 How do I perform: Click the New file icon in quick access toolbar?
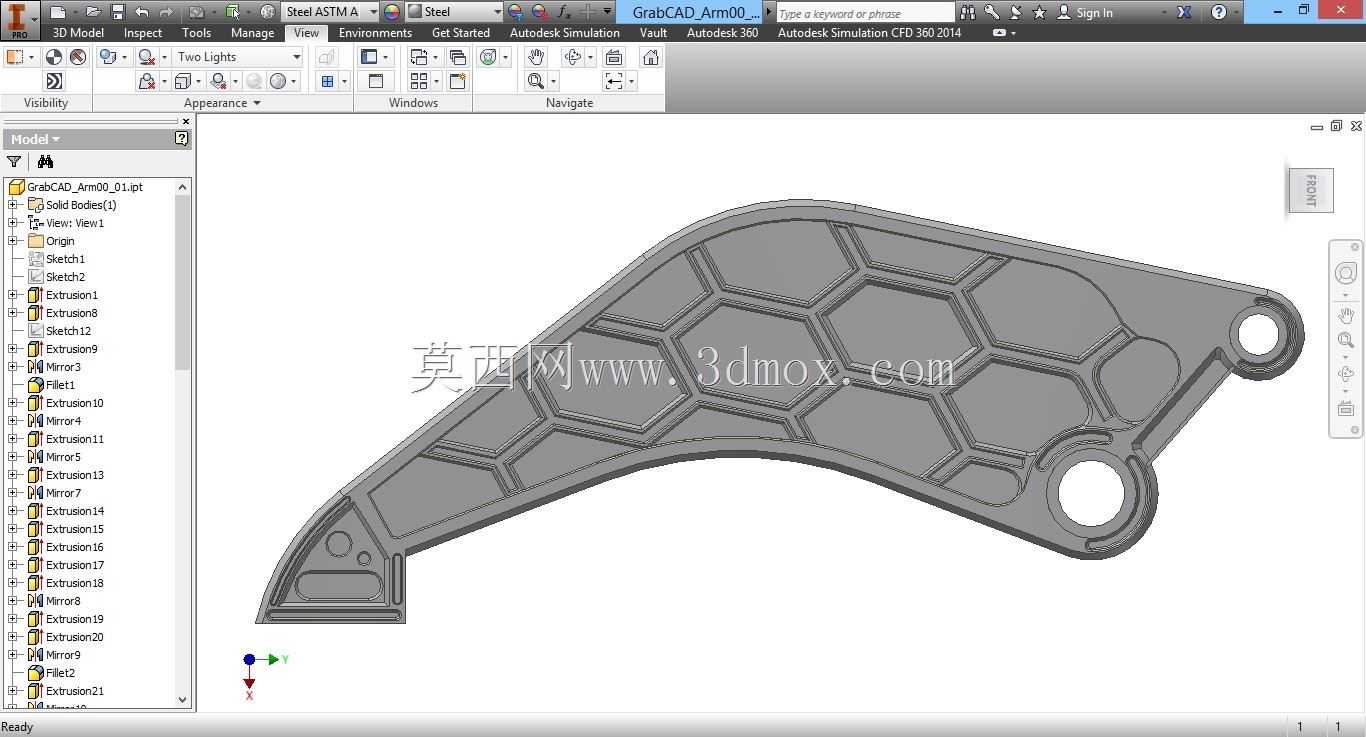[x=58, y=12]
